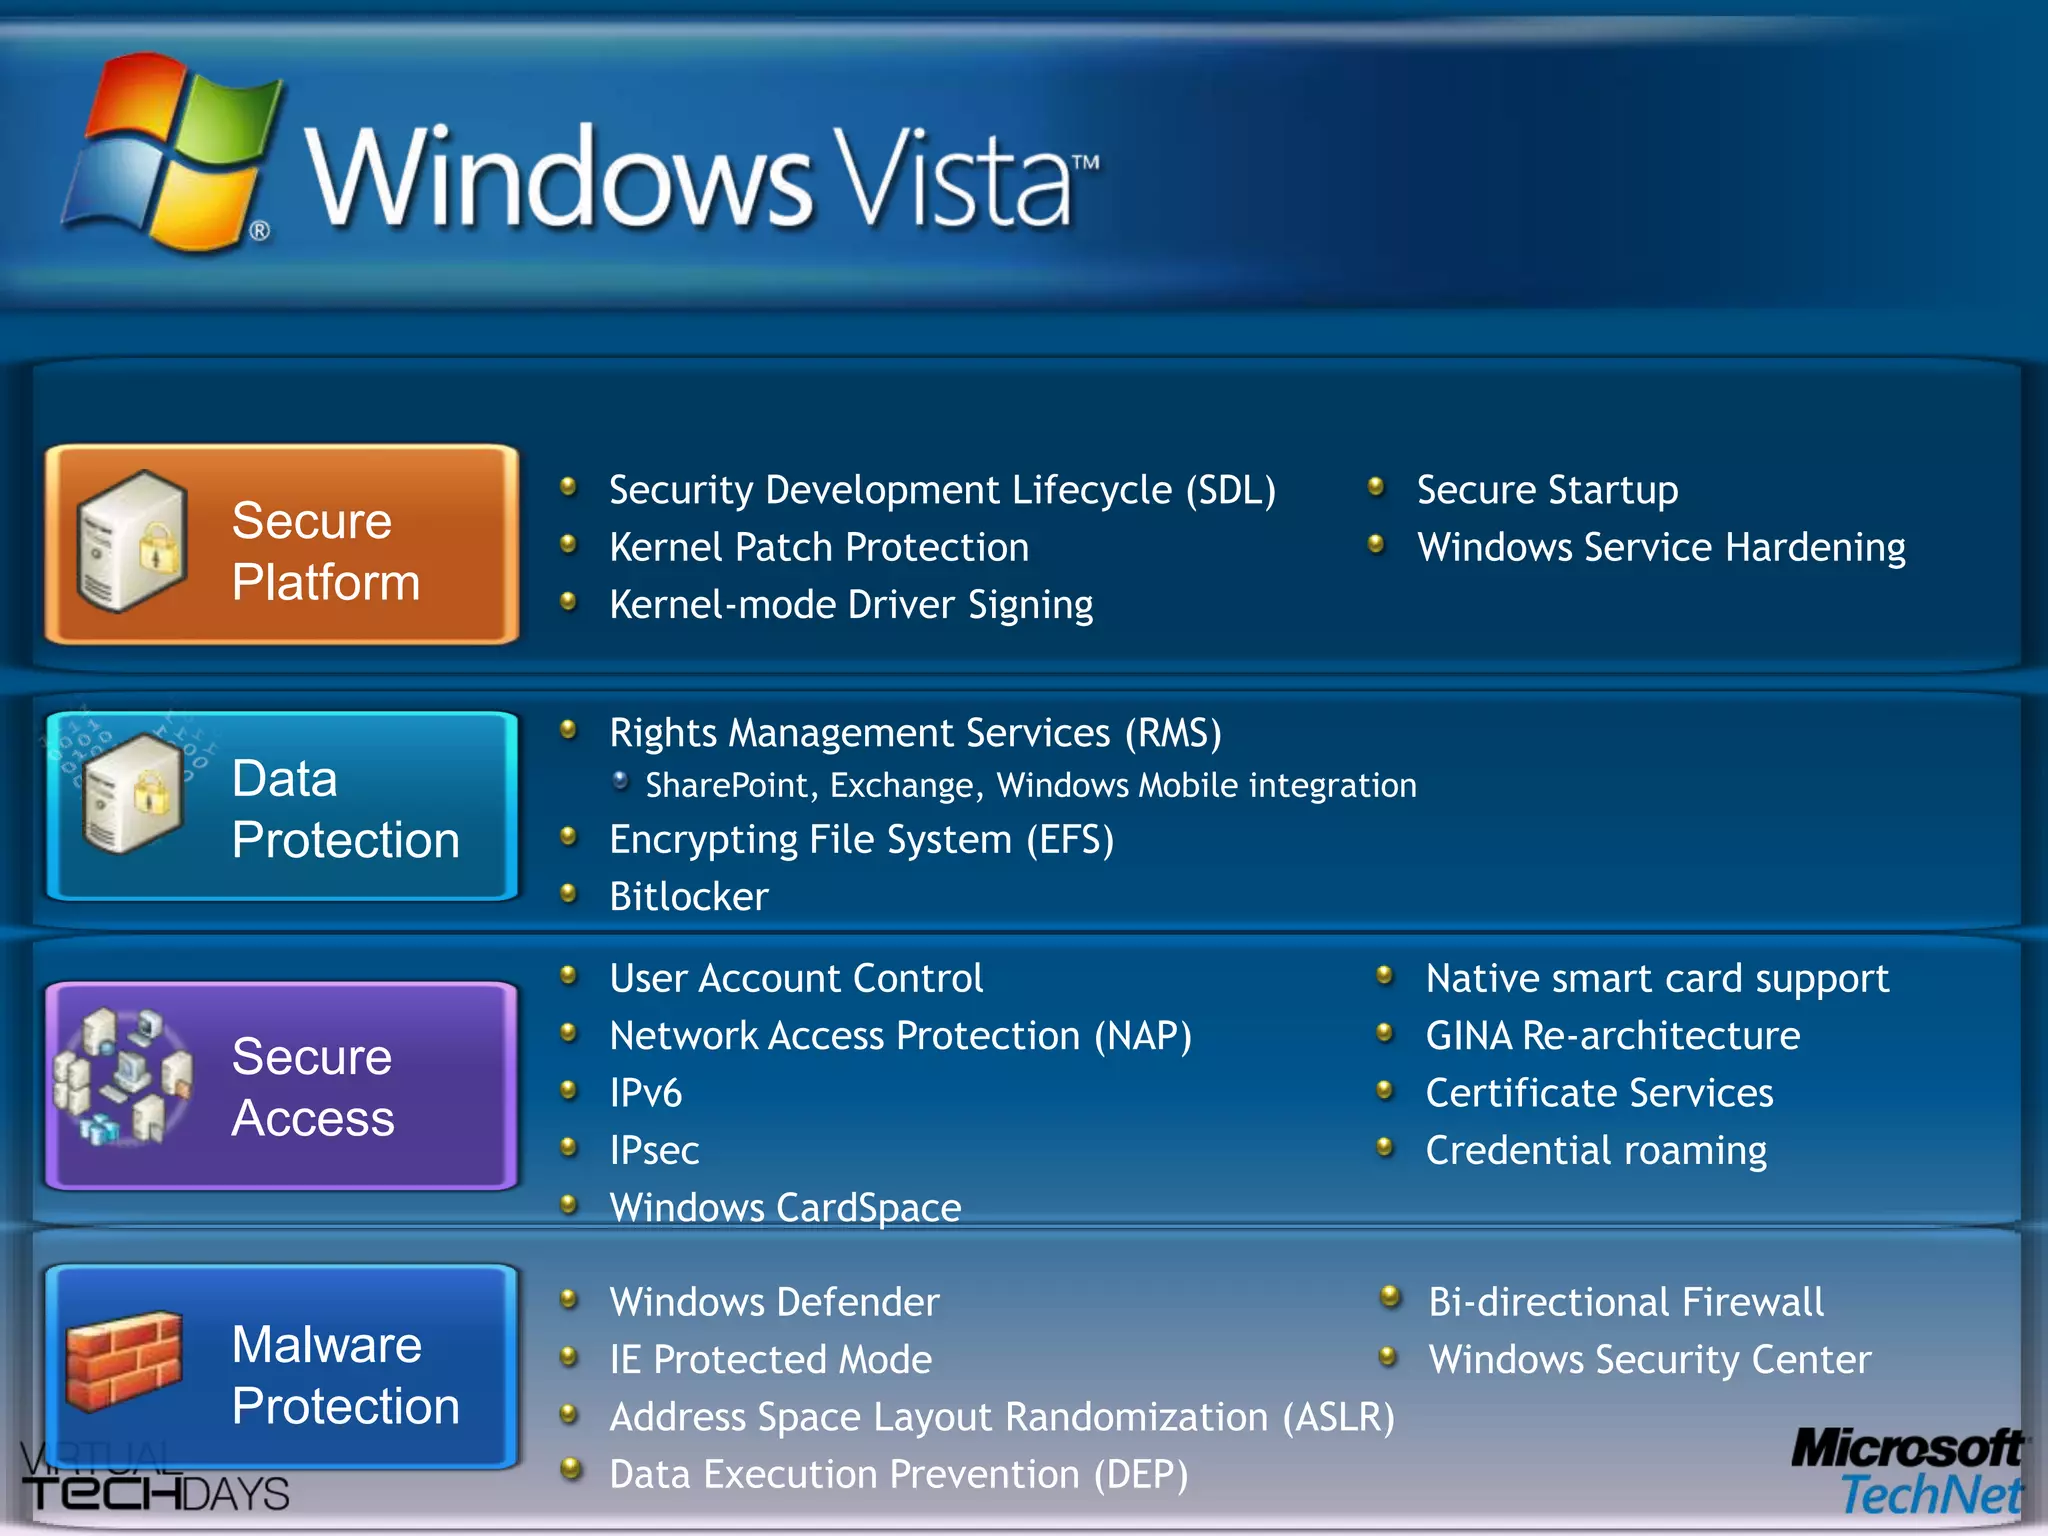The height and width of the screenshot is (1536, 2048).
Task: Click the IPsec bullet text
Action: click(654, 1151)
